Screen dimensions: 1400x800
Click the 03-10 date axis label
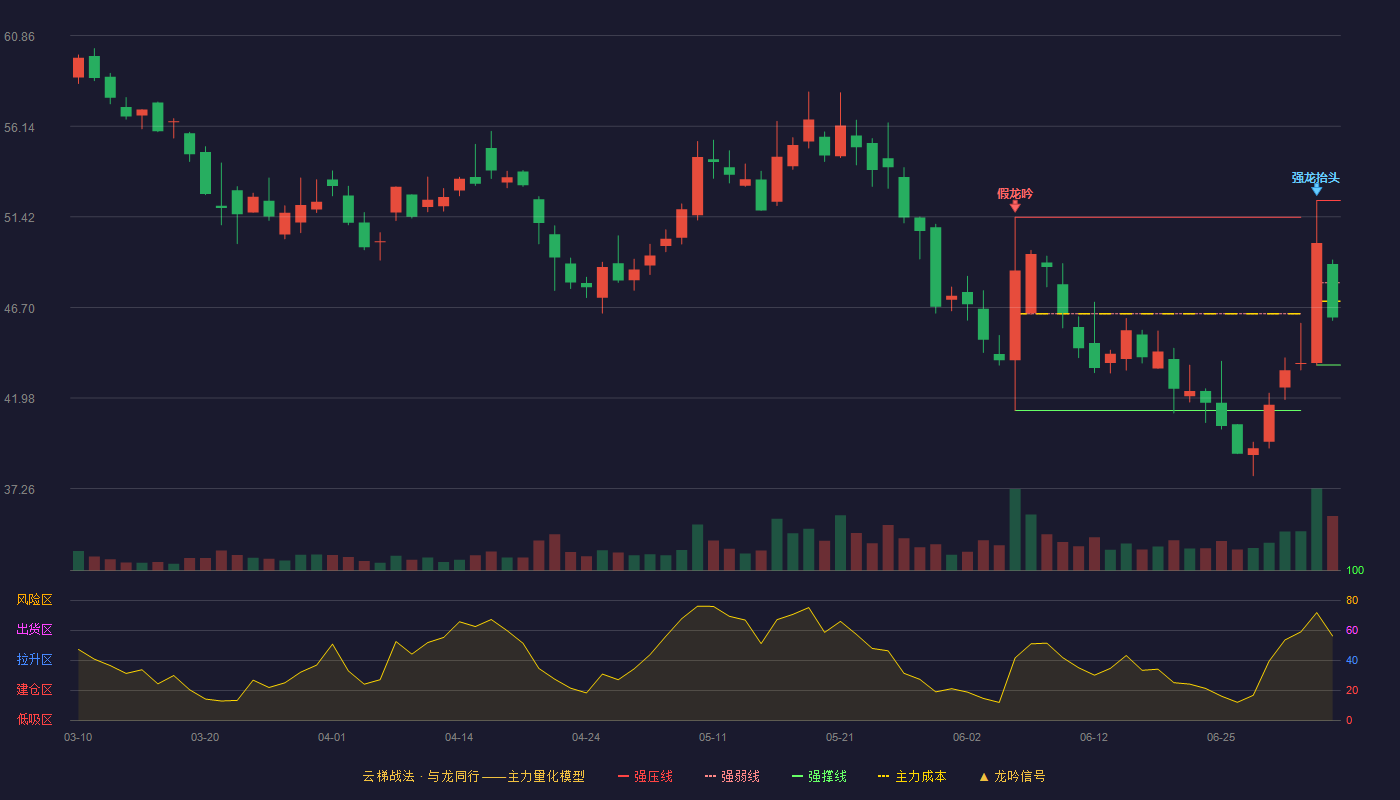pyautogui.click(x=78, y=737)
